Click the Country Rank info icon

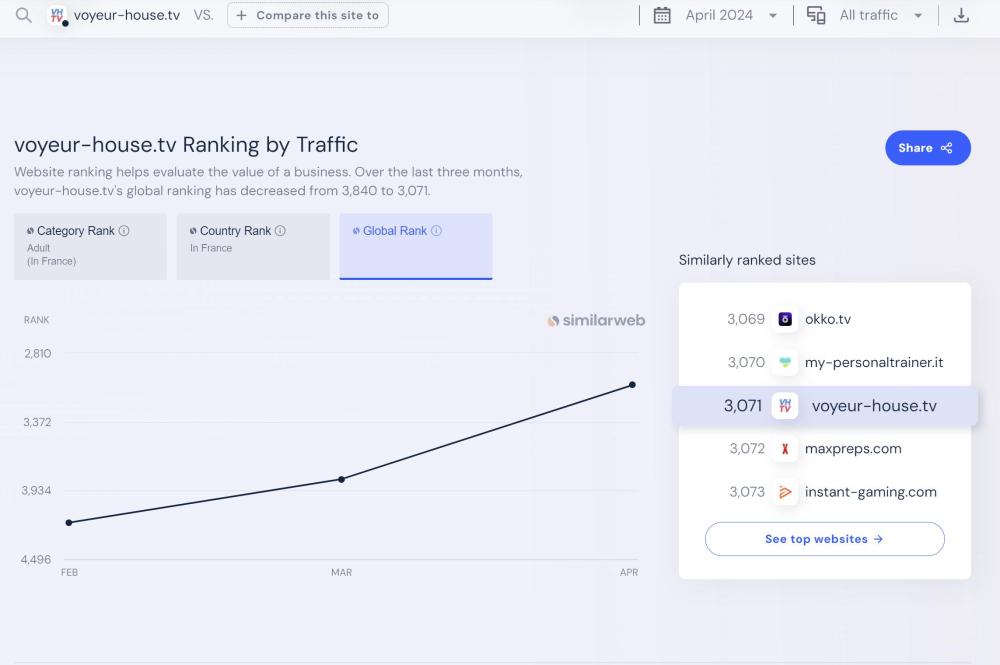(x=280, y=231)
